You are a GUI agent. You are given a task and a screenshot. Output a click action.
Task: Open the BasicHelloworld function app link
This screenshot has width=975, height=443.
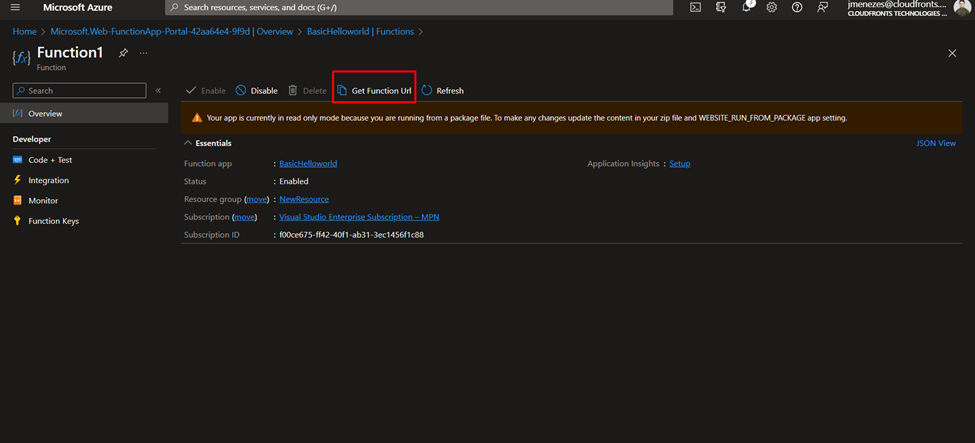point(308,164)
